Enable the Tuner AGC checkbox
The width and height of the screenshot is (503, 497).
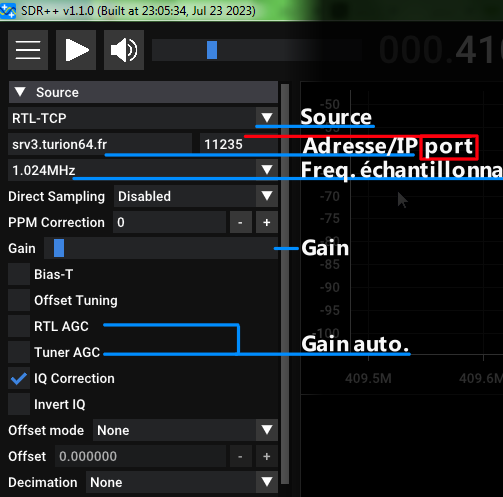pos(19,352)
